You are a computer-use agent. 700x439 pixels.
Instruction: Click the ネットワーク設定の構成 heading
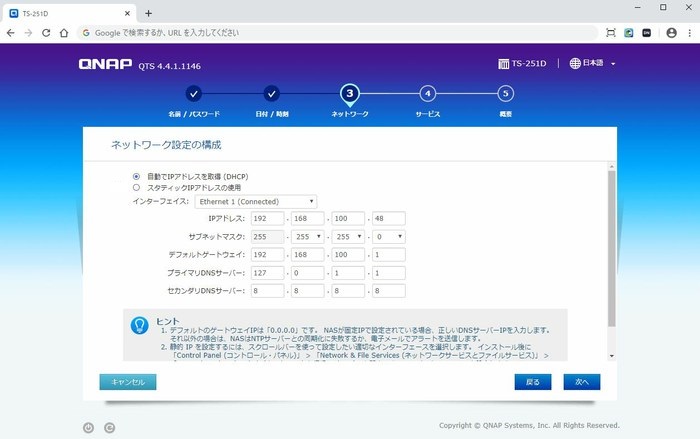166,145
